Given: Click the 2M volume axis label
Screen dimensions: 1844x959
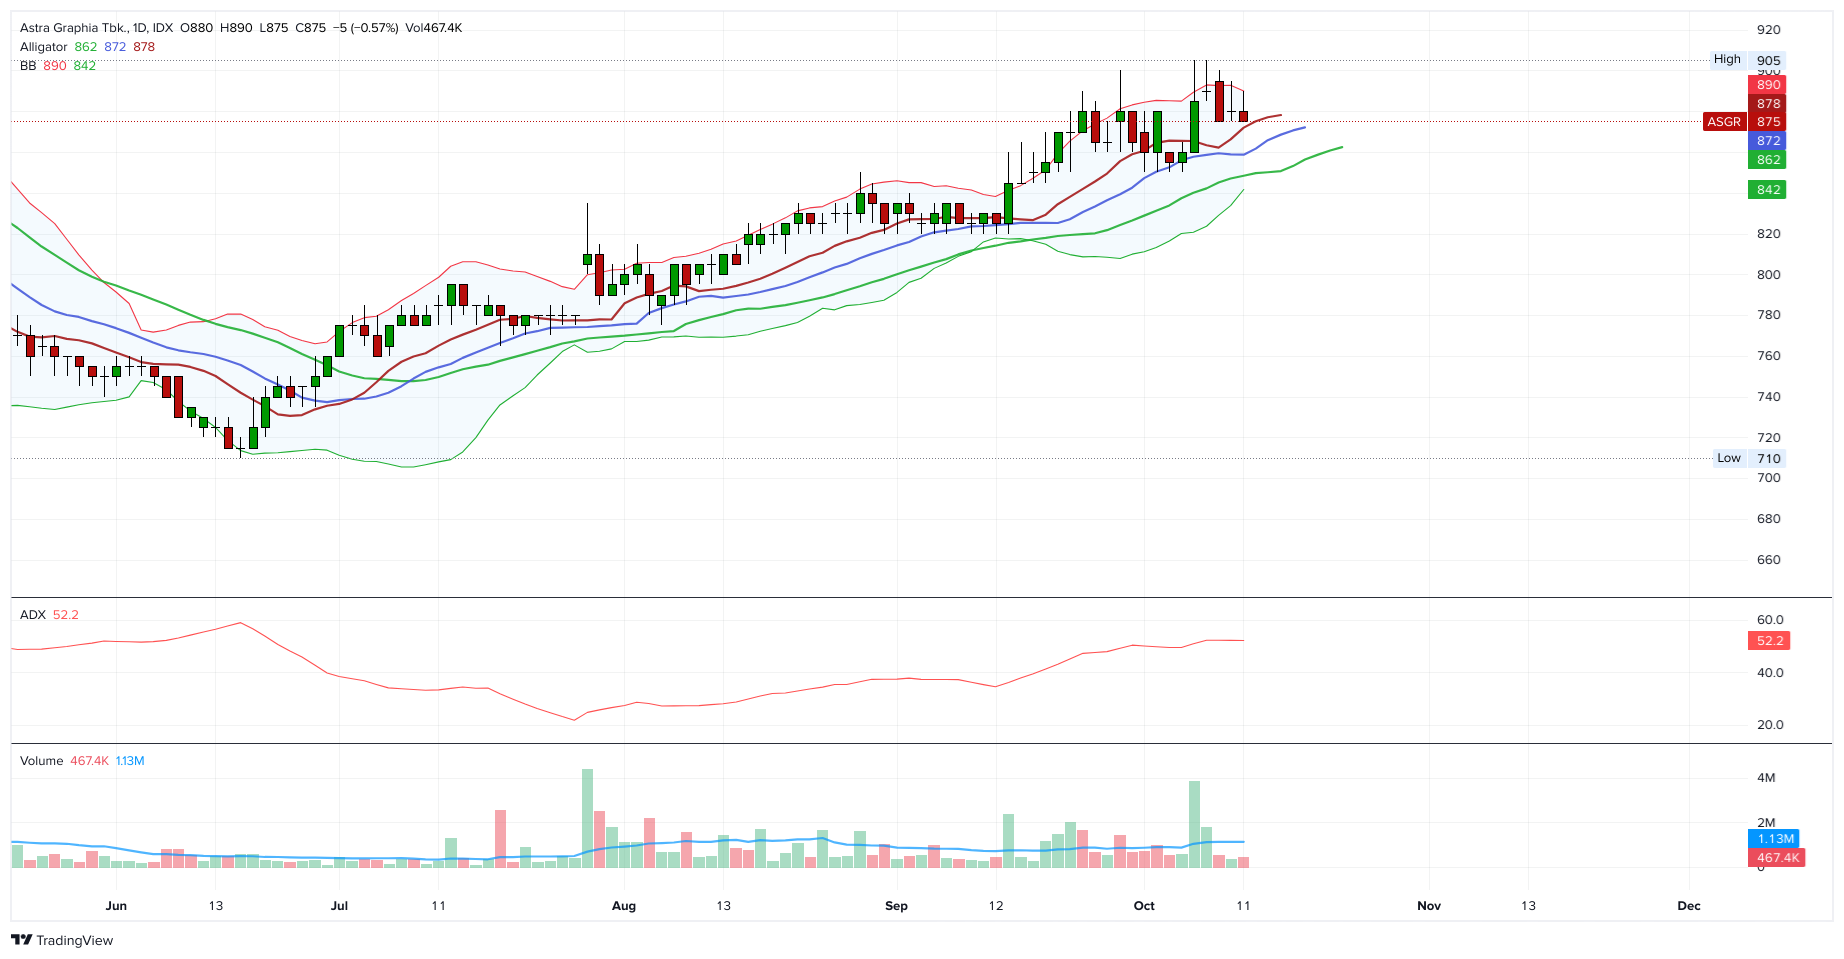Looking at the screenshot, I should point(1766,823).
